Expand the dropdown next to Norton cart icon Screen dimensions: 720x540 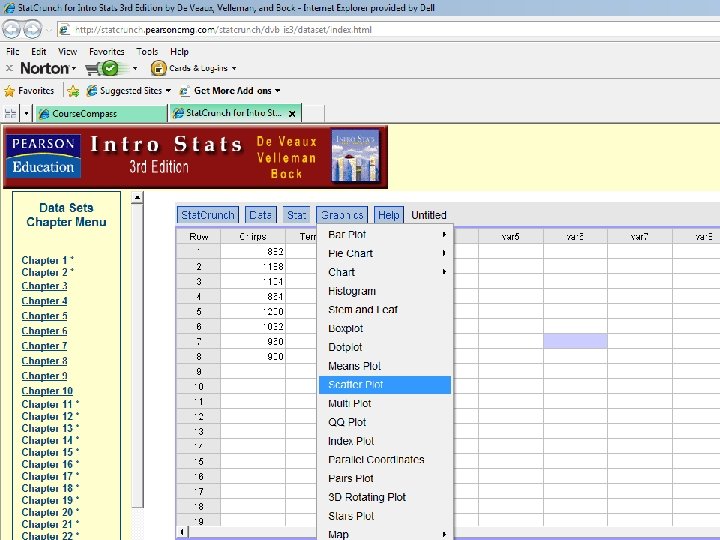point(135,68)
